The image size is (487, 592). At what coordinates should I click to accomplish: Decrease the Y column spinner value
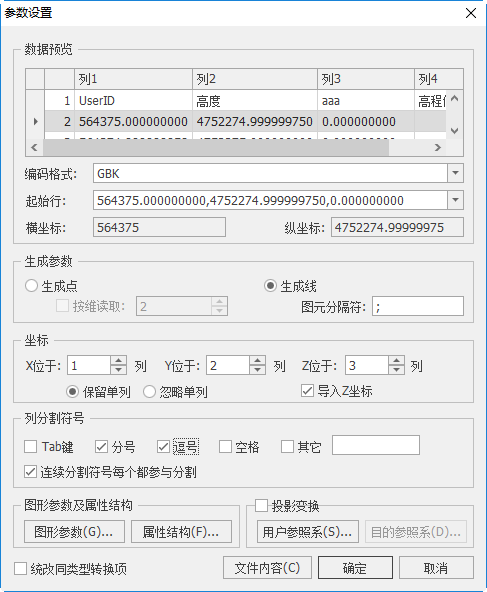coord(257,370)
